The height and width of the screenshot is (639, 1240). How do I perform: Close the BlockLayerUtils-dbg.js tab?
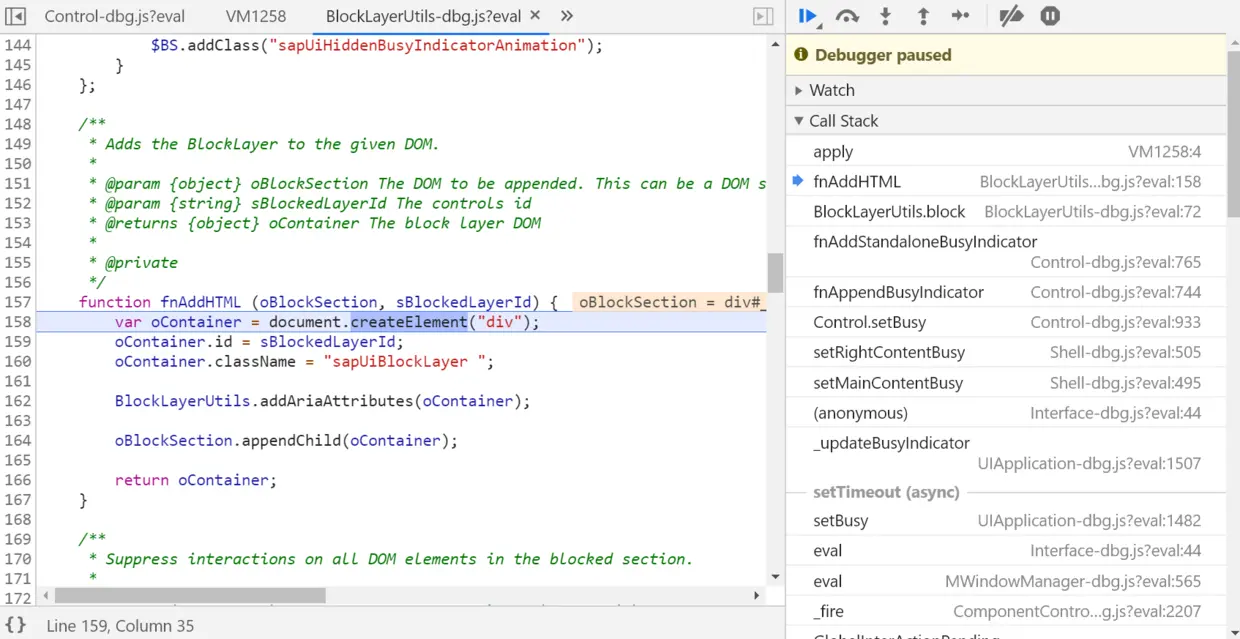tap(534, 16)
